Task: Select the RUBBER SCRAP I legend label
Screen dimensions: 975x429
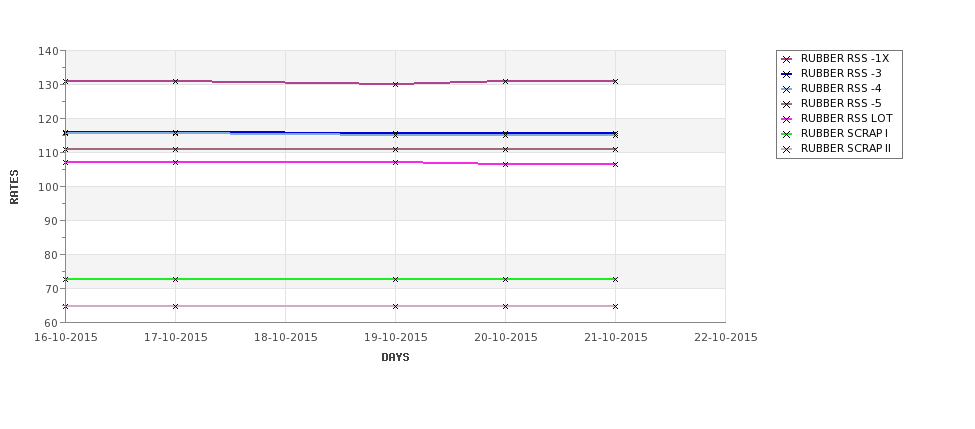Action: click(x=844, y=133)
